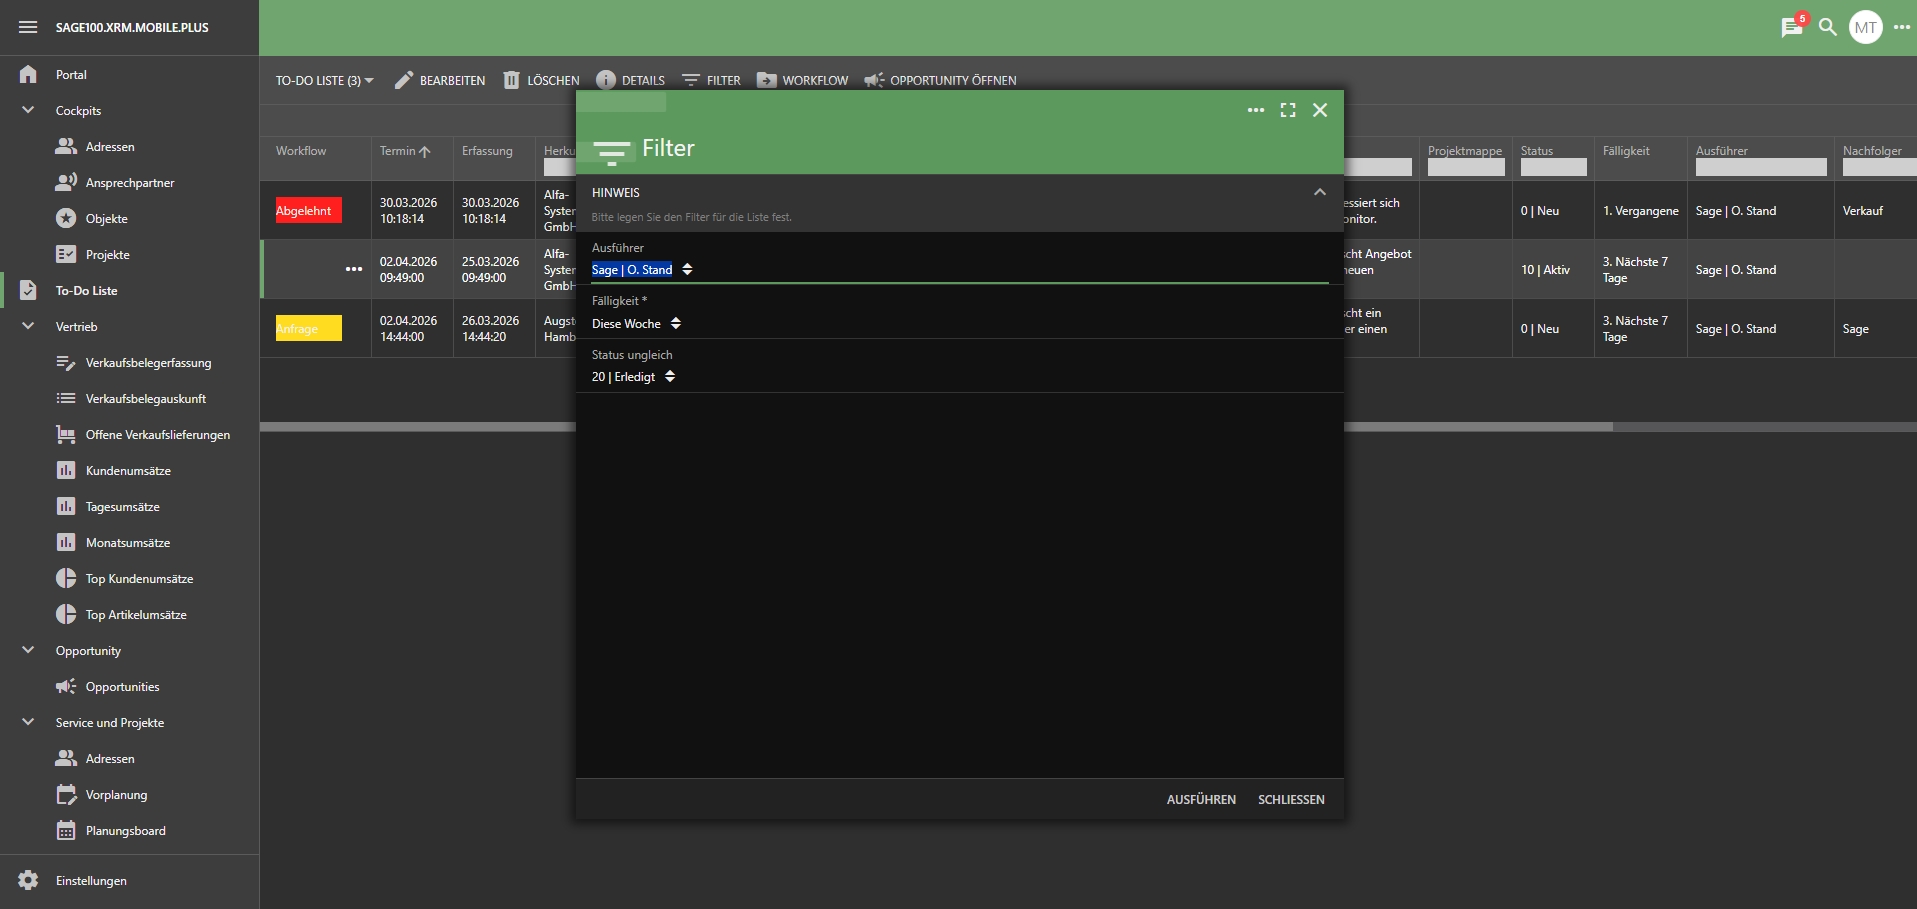Open Verkaufsbelegauskunft from the sidebar
Screen dimensions: 1917x909
coord(145,399)
